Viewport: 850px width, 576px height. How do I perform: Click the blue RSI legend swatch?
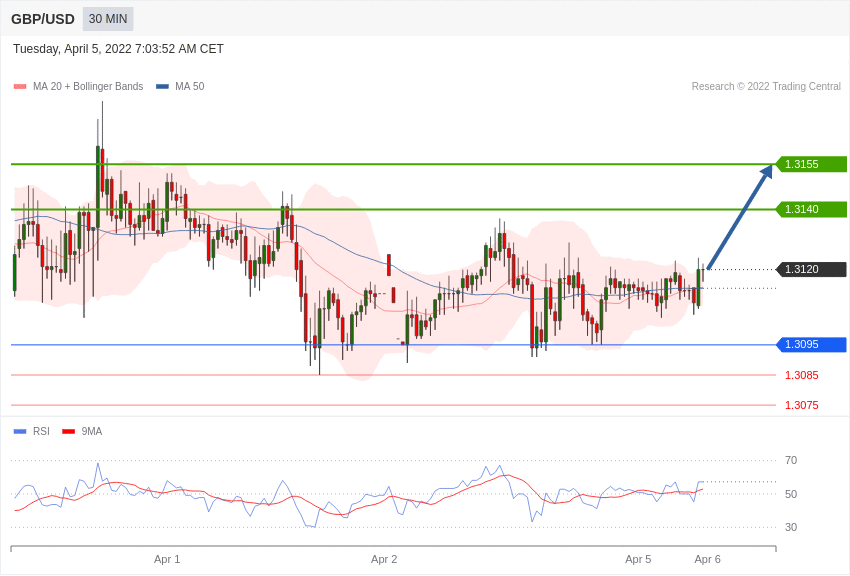pyautogui.click(x=20, y=431)
